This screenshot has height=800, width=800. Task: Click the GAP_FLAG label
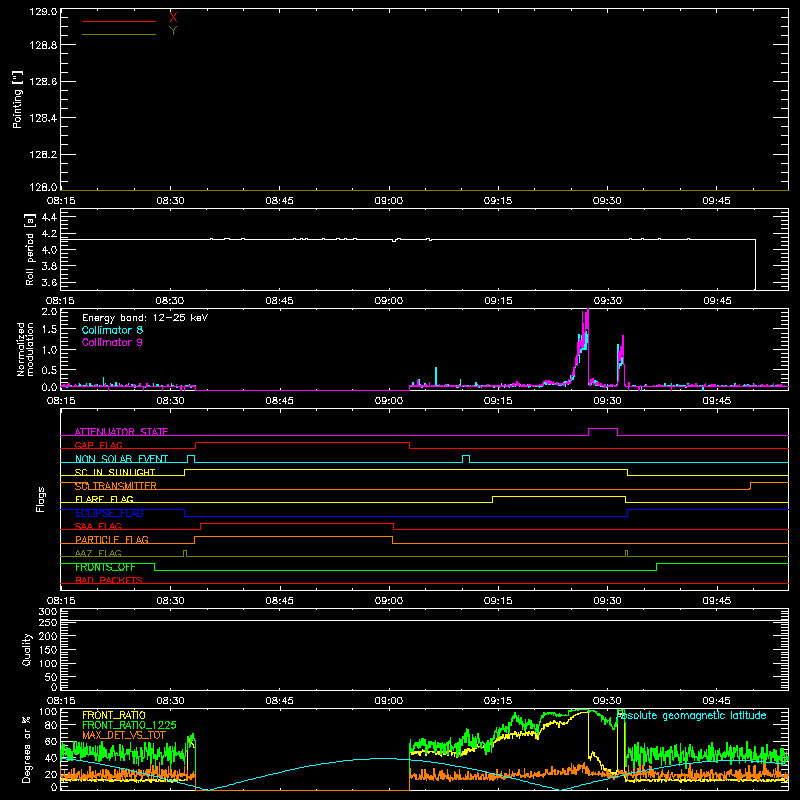(x=98, y=445)
